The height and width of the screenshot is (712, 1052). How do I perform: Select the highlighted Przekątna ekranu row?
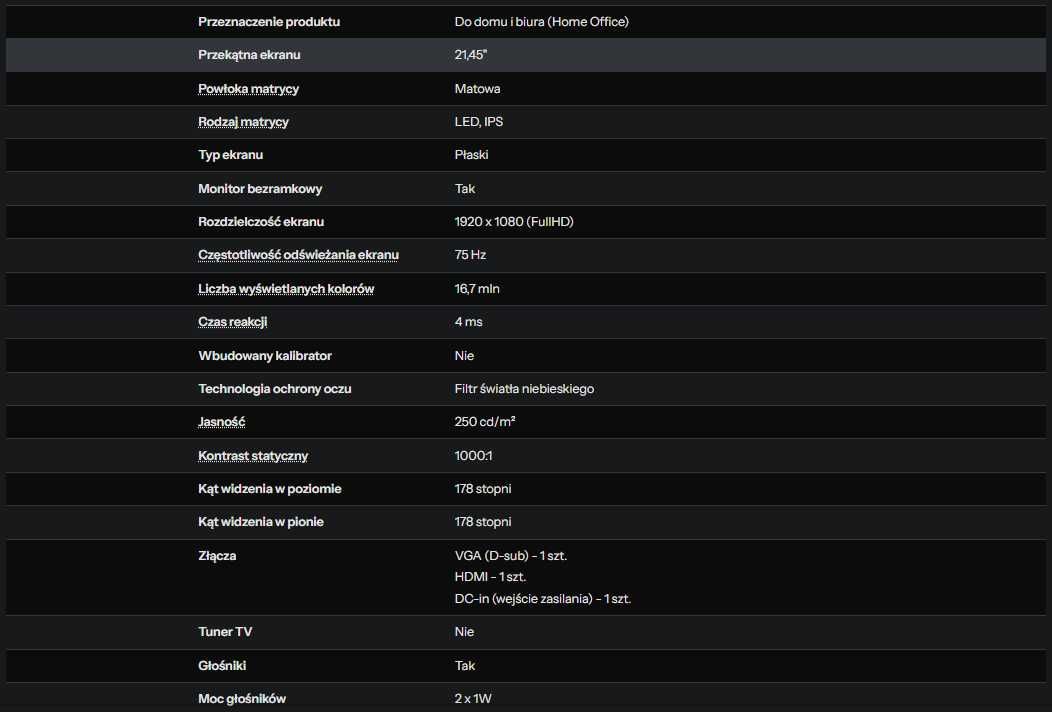(x=526, y=55)
